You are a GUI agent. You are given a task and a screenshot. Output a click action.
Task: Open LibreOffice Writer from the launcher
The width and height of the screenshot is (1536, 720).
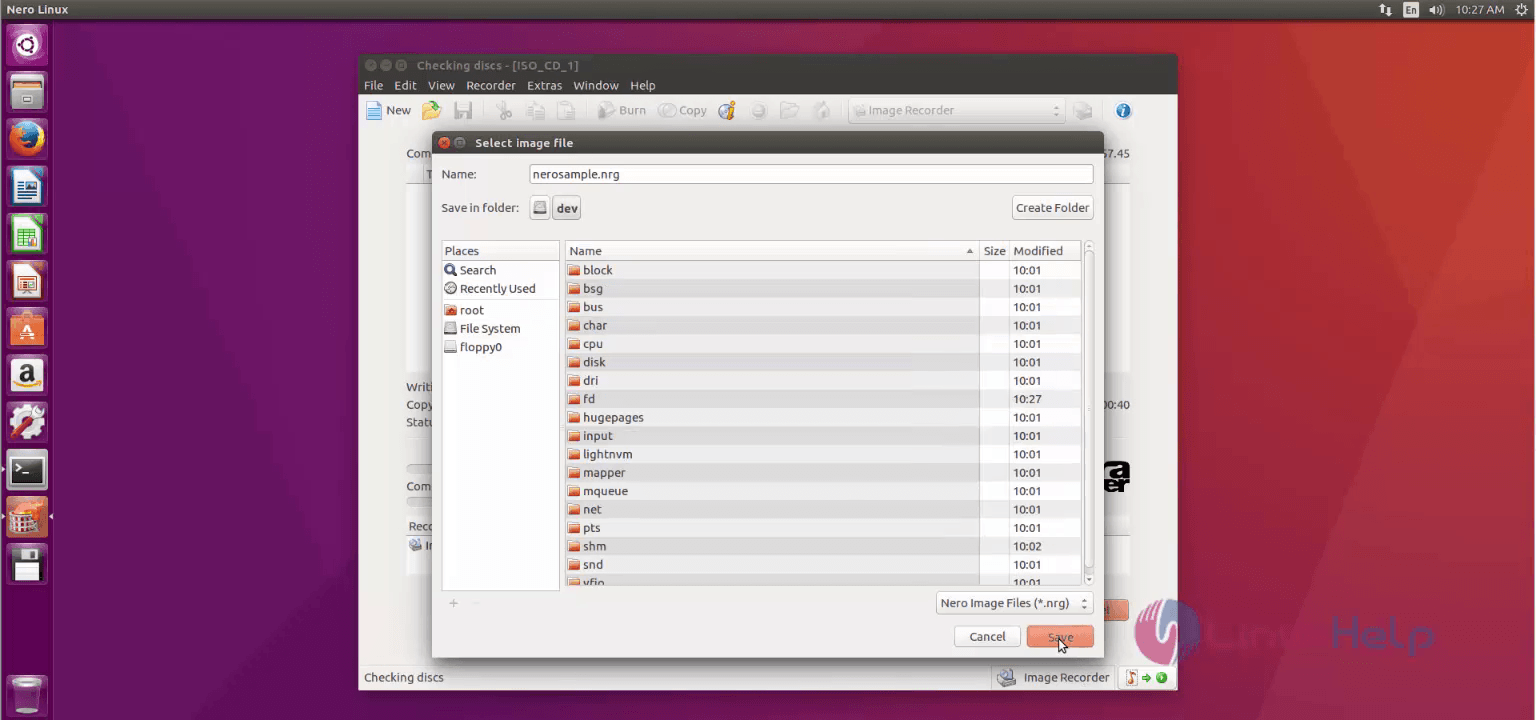click(27, 186)
